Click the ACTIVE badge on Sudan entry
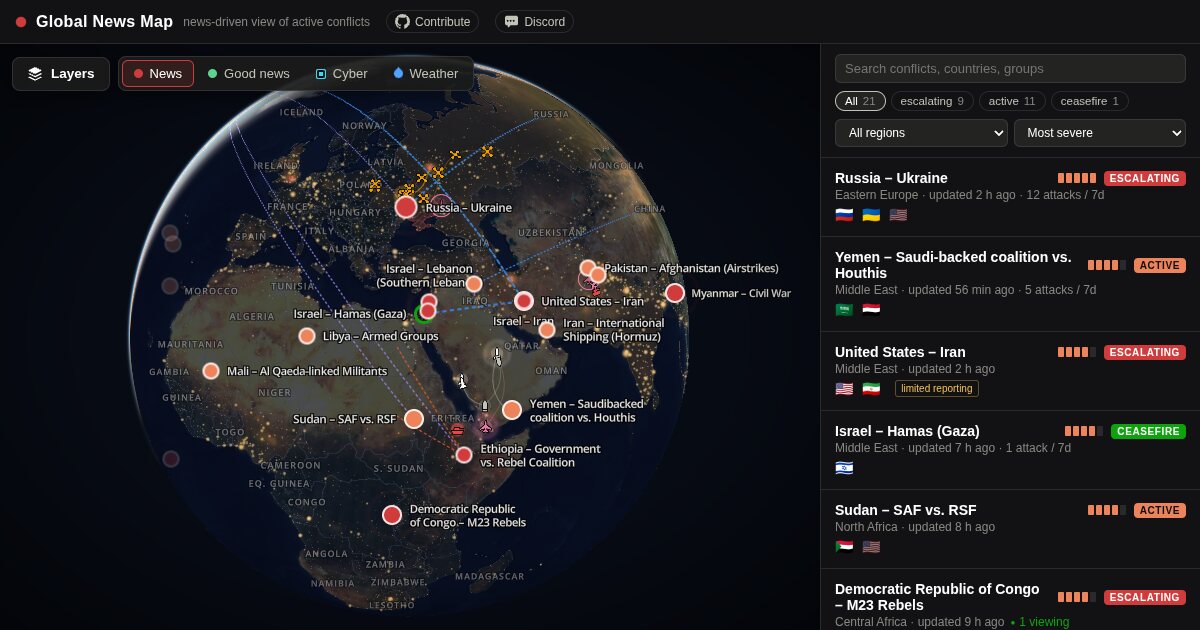 pos(1160,510)
